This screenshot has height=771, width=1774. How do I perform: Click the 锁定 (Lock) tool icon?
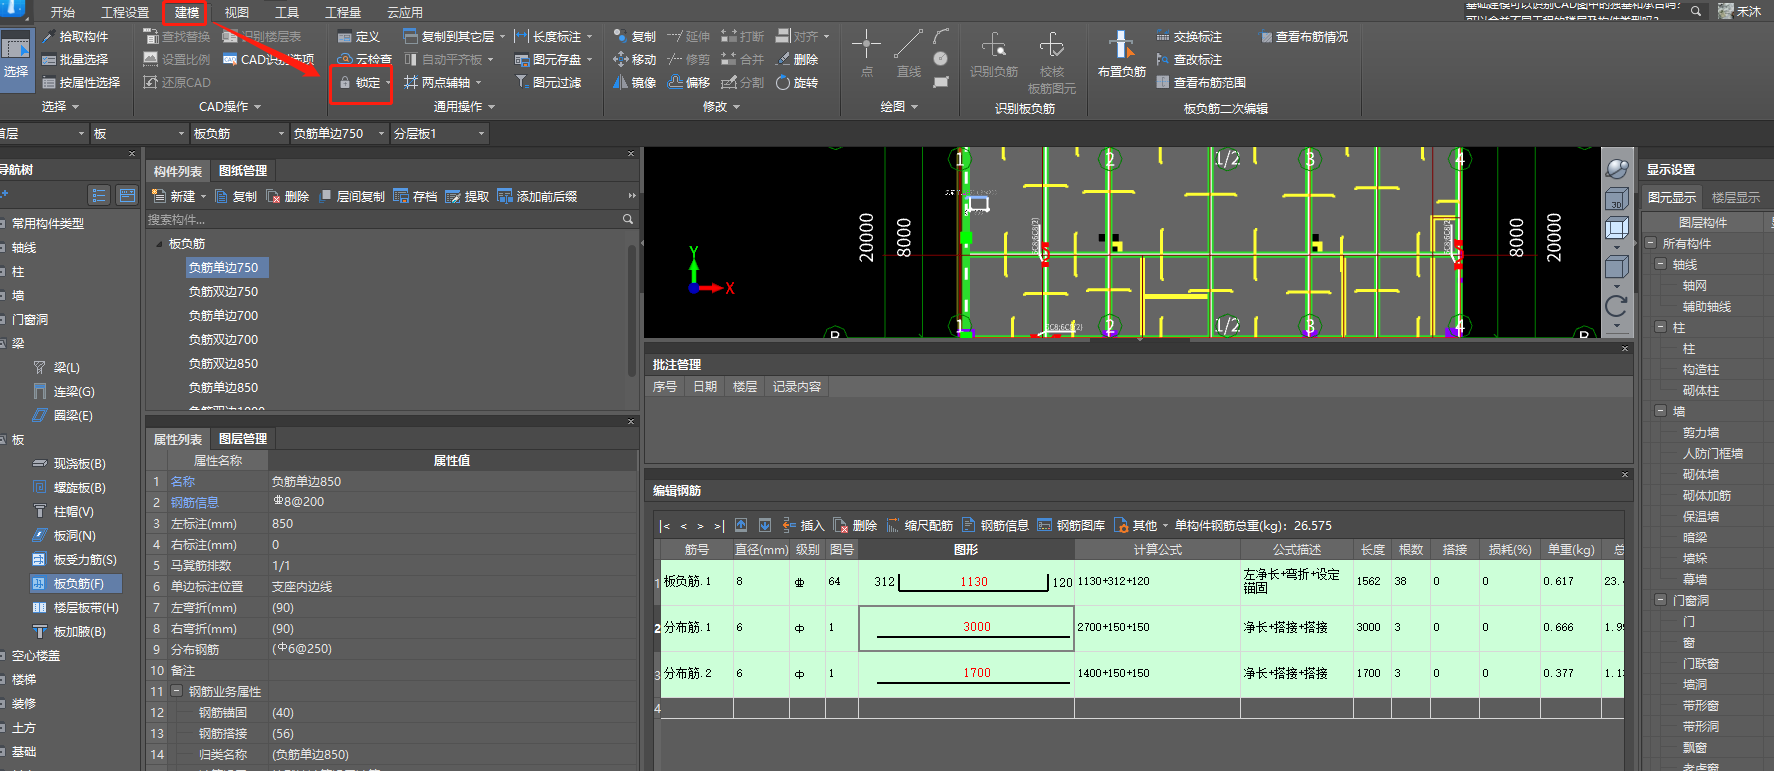pos(345,83)
